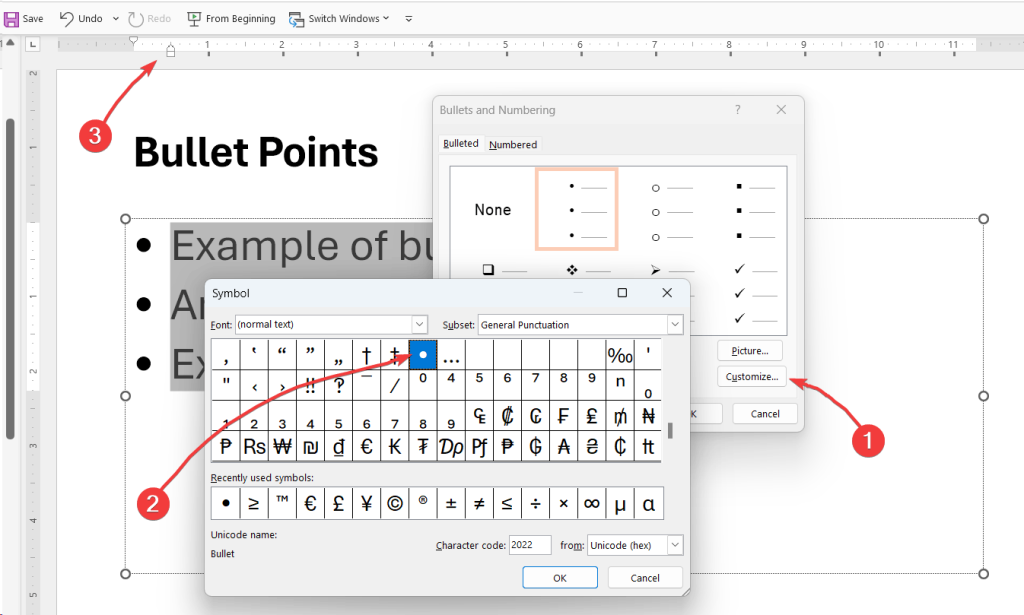
Task: Open the Subset dropdown
Action: [x=674, y=324]
